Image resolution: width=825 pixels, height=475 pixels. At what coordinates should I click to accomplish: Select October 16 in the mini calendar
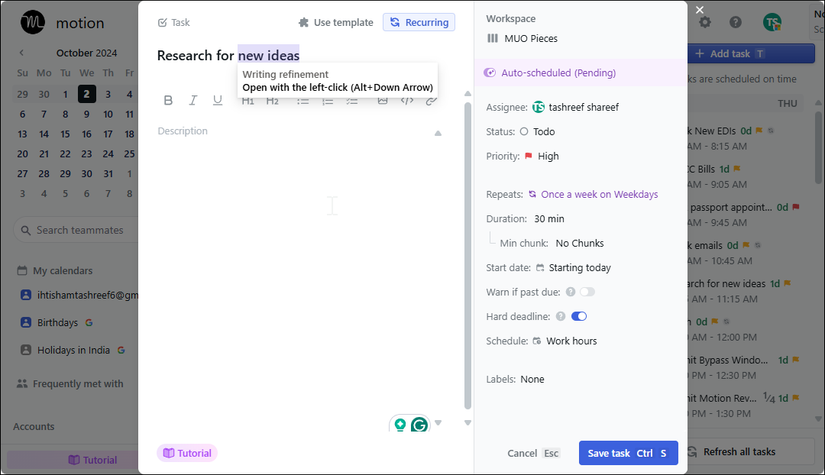(x=86, y=134)
